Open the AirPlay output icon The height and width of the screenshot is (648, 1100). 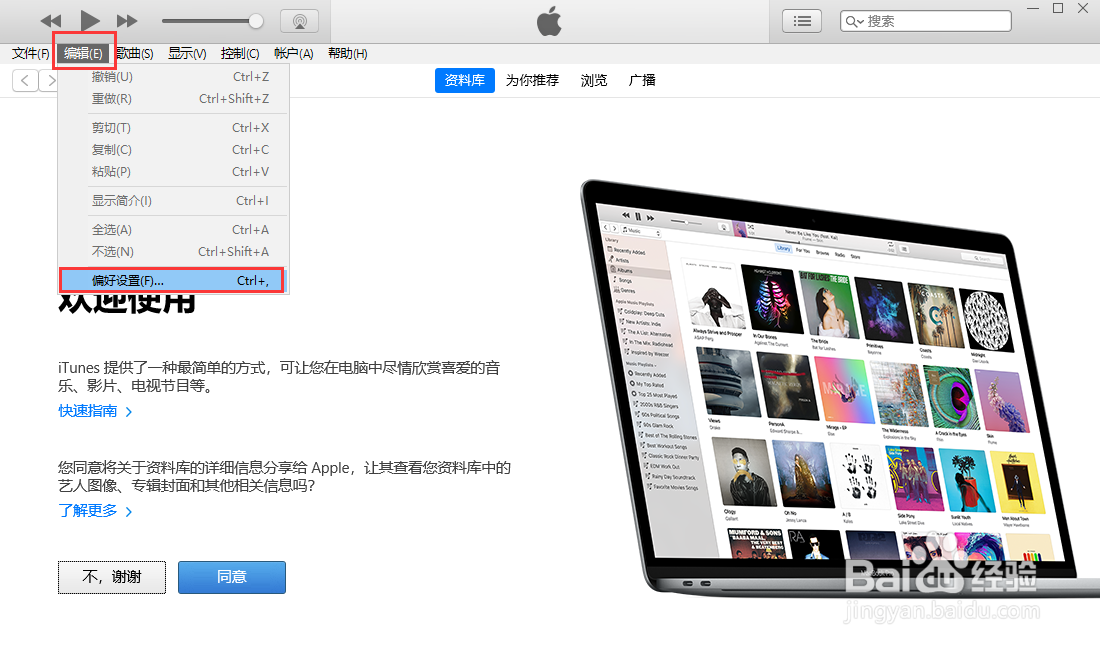(300, 21)
